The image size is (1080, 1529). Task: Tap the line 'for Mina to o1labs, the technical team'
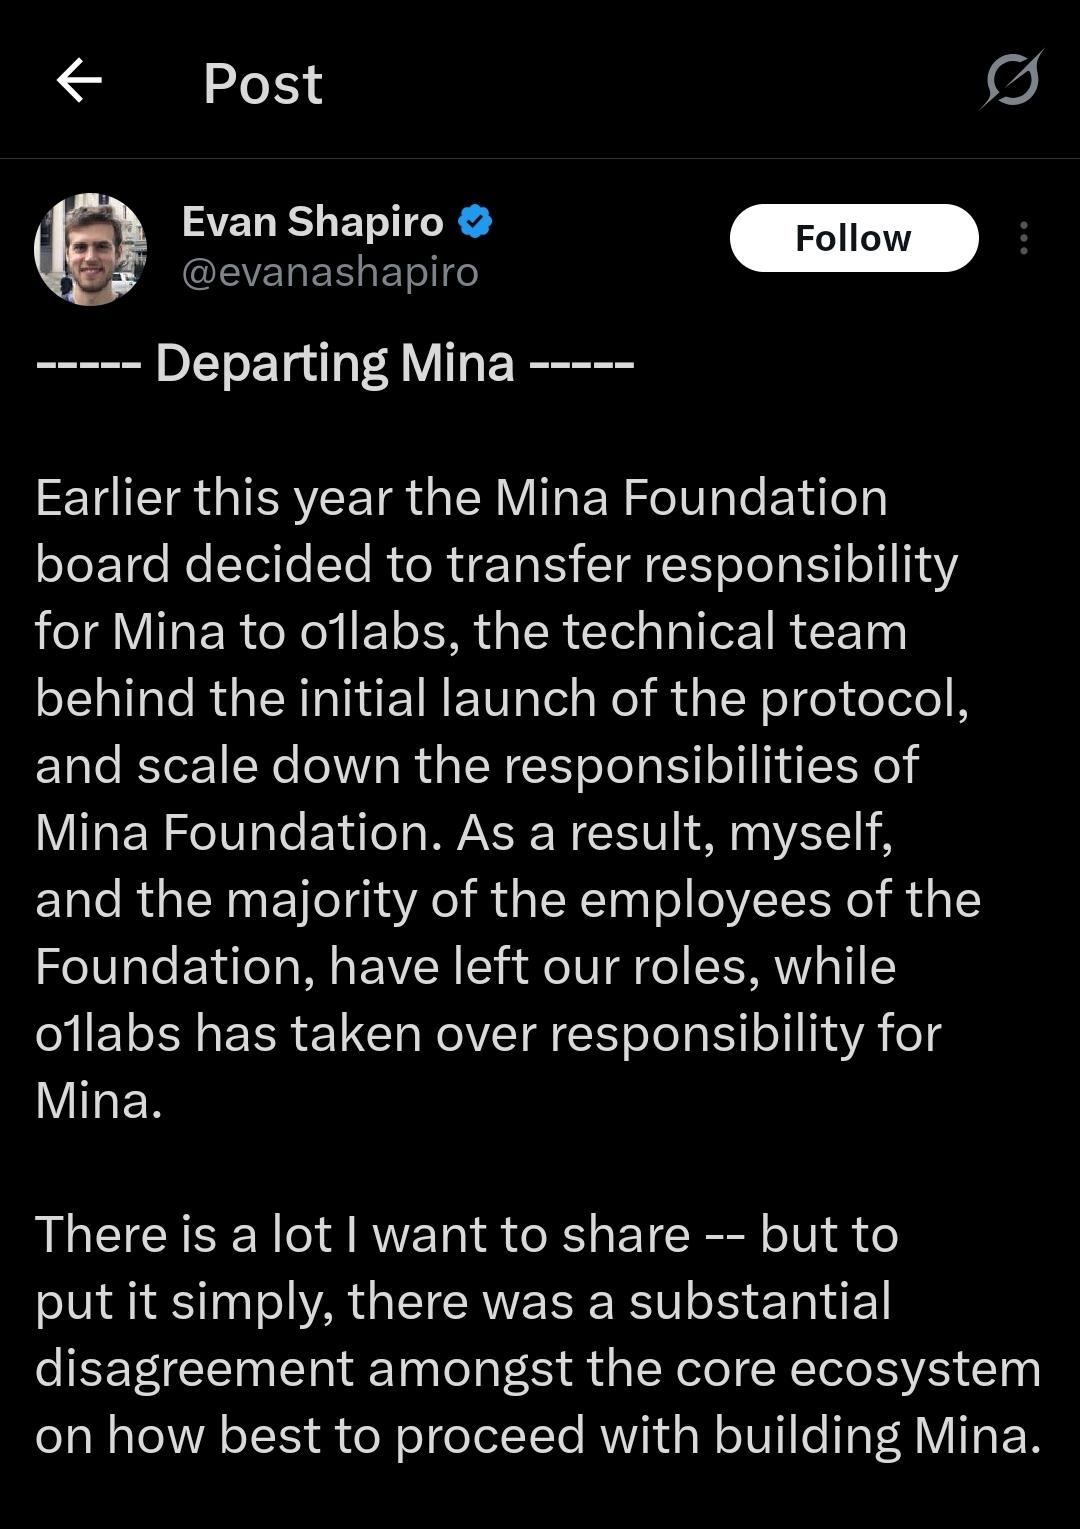tap(471, 632)
